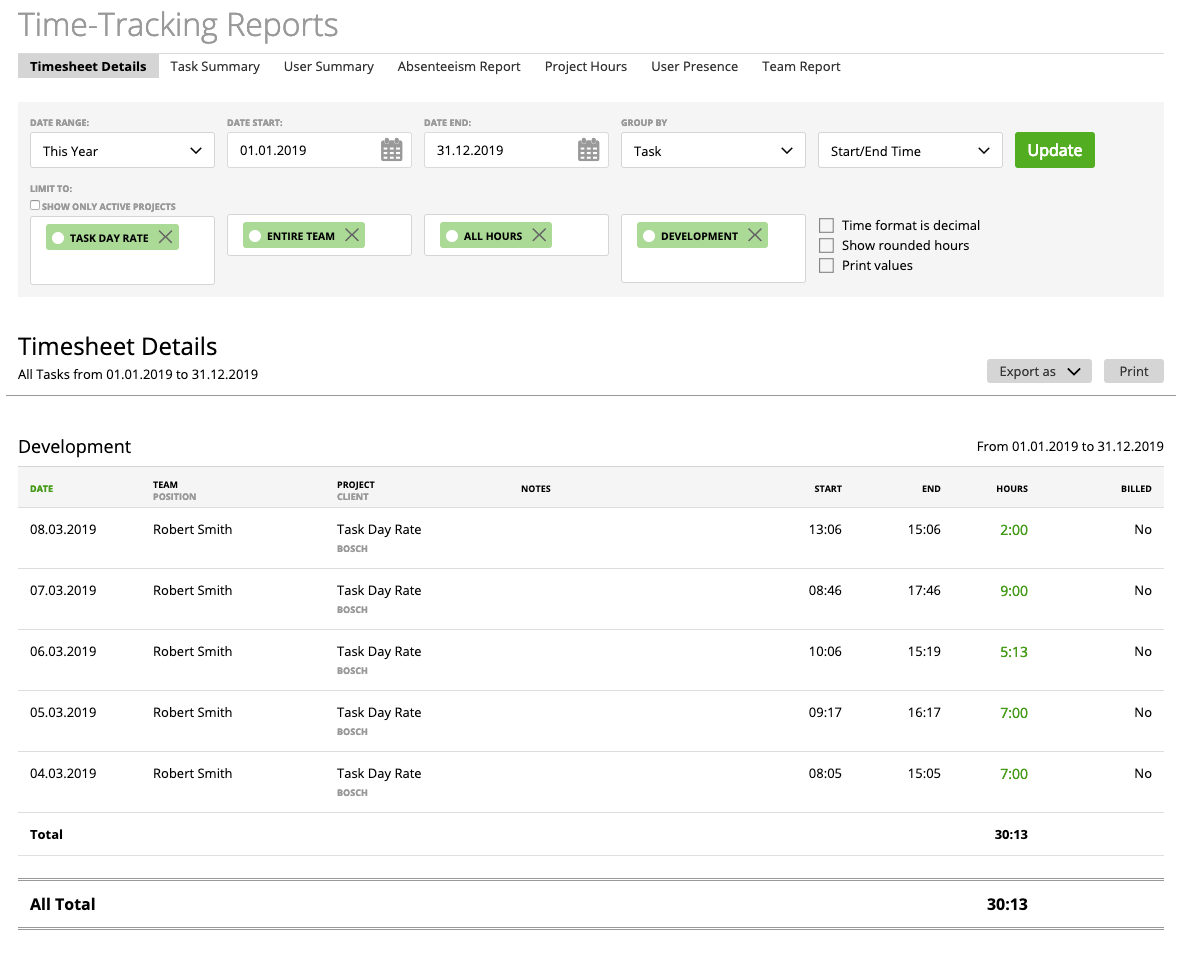Click the Print button
The width and height of the screenshot is (1189, 956).
pyautogui.click(x=1134, y=371)
